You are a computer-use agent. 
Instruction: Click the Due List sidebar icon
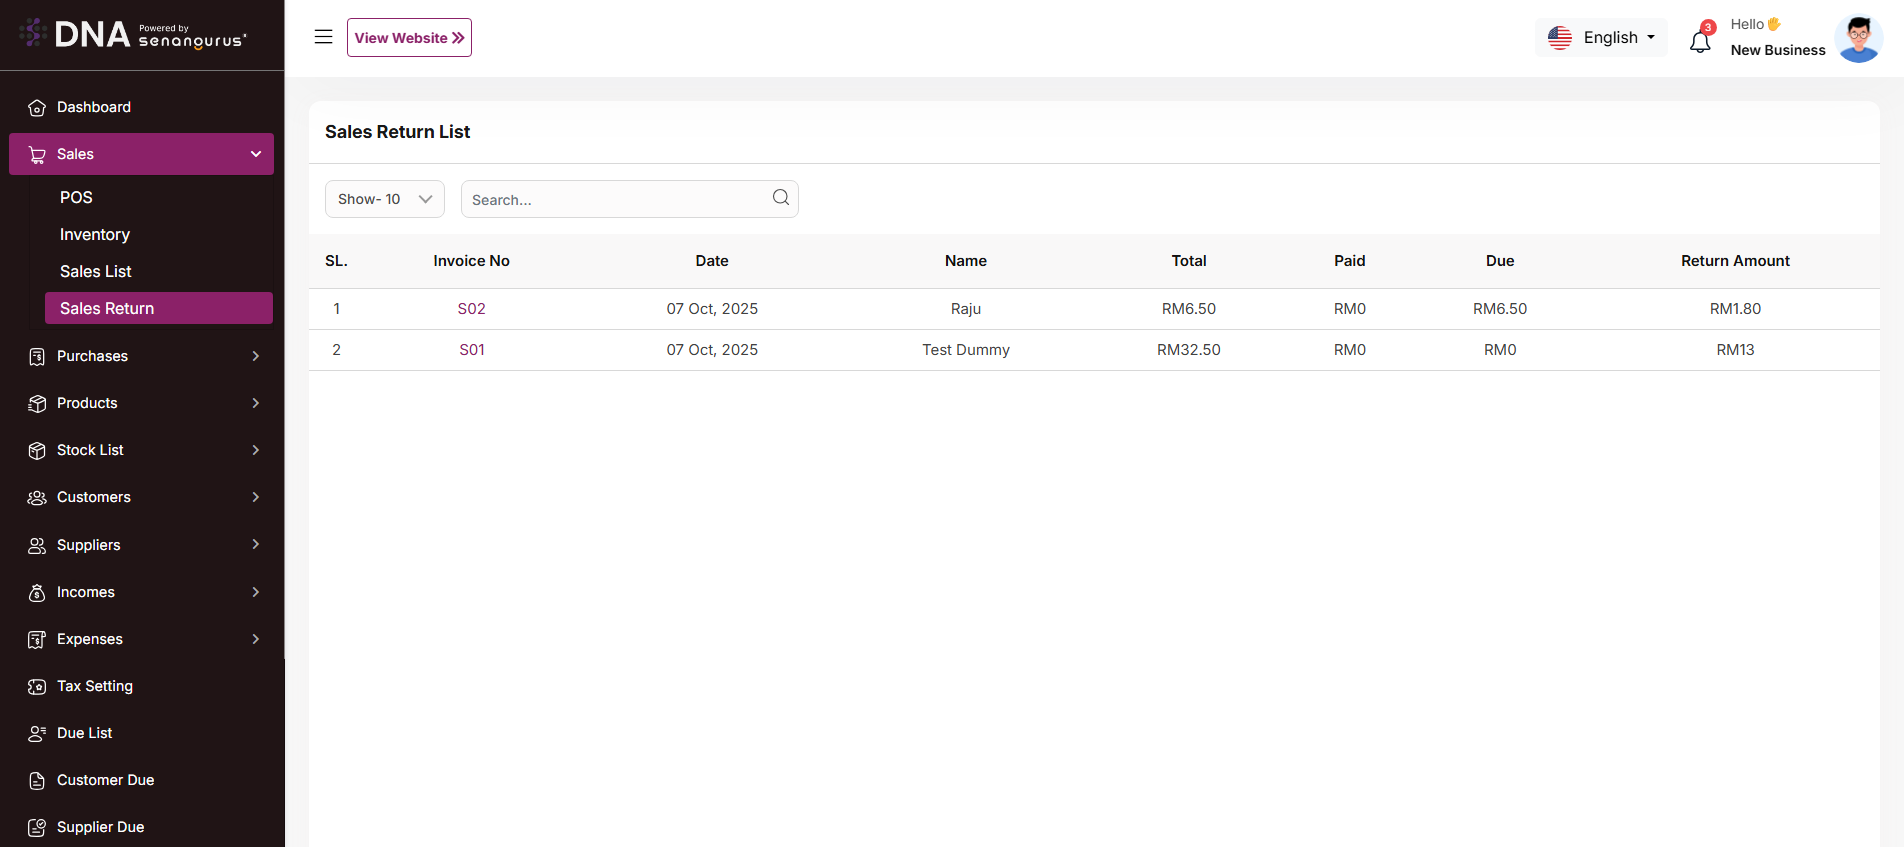pyautogui.click(x=37, y=734)
